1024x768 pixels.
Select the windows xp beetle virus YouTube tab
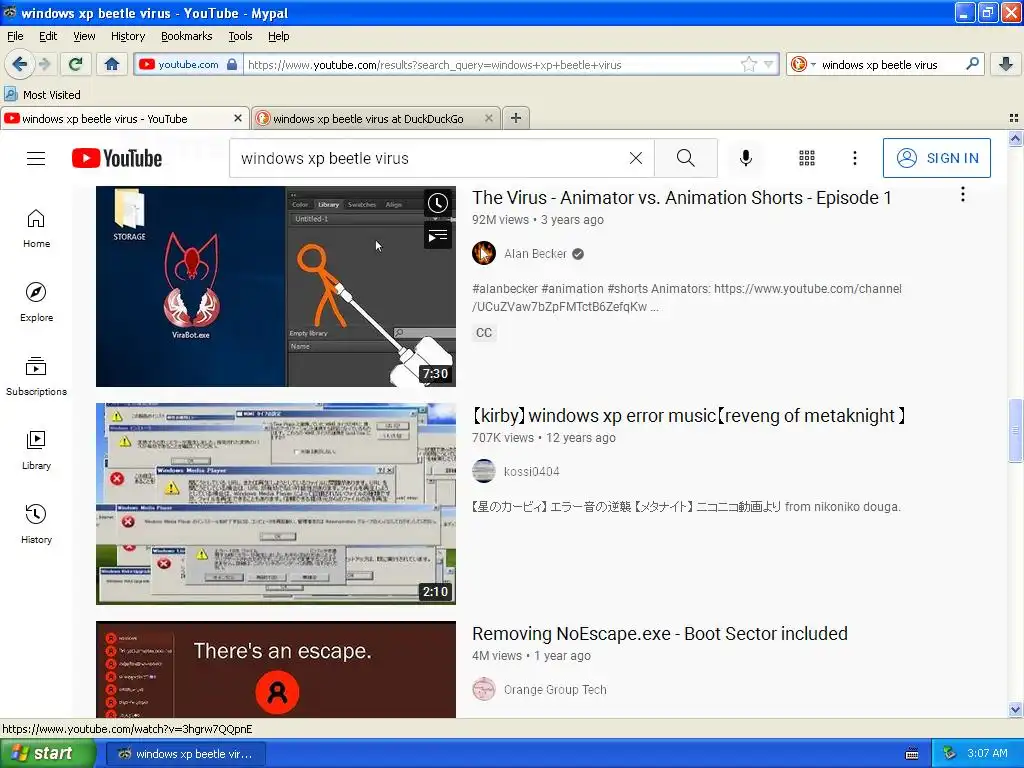tap(104, 118)
